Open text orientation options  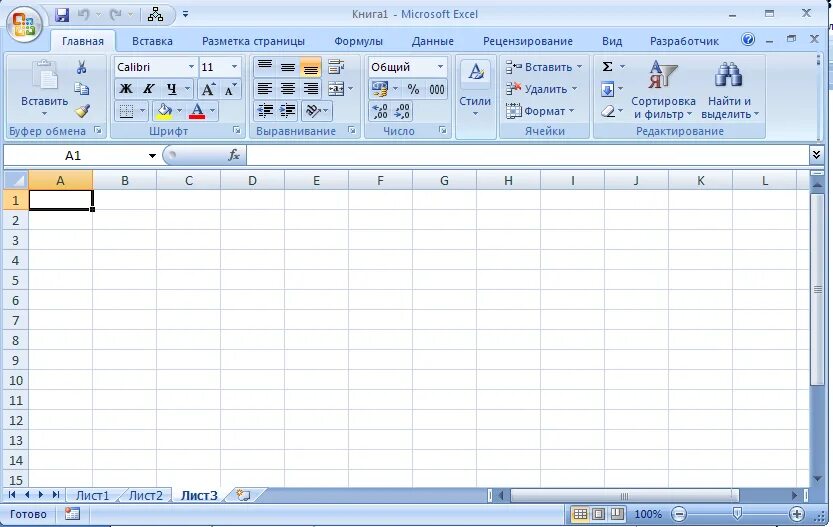click(316, 110)
